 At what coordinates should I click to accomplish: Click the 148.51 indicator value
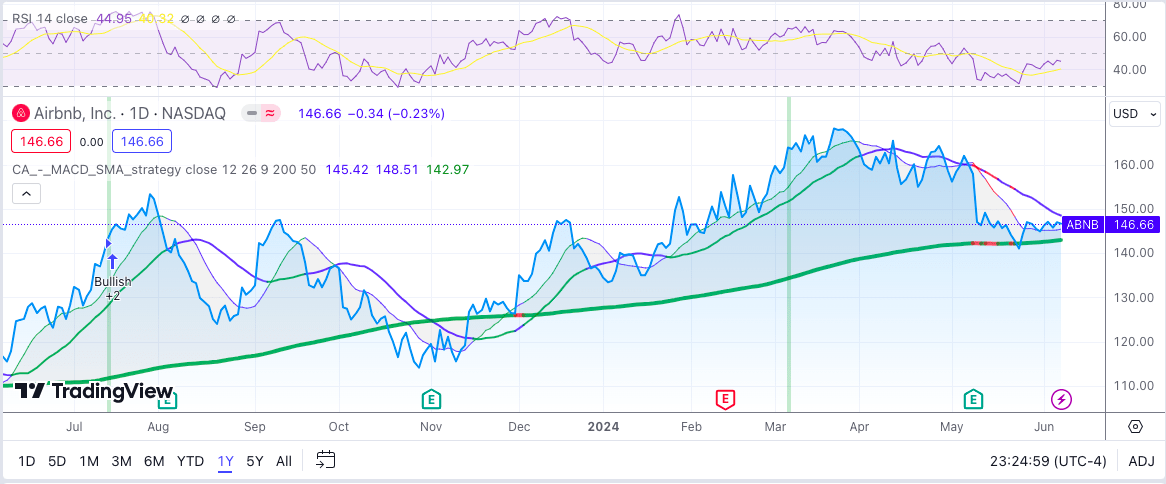click(x=397, y=169)
